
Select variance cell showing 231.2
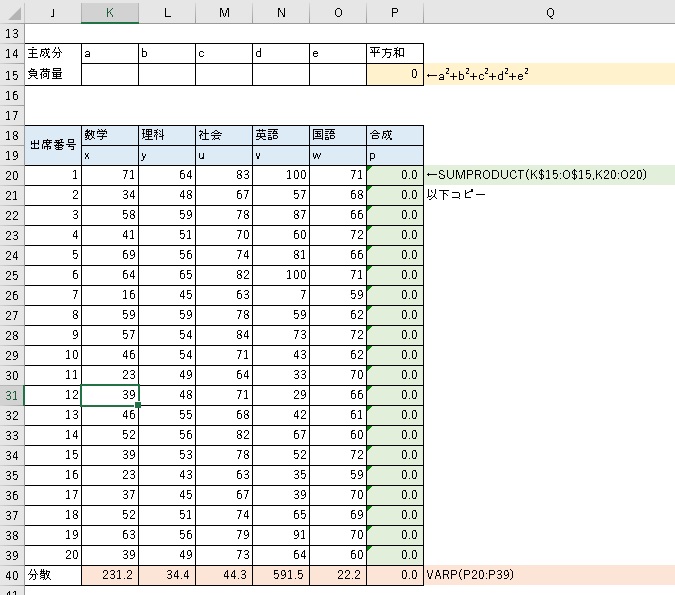click(109, 575)
